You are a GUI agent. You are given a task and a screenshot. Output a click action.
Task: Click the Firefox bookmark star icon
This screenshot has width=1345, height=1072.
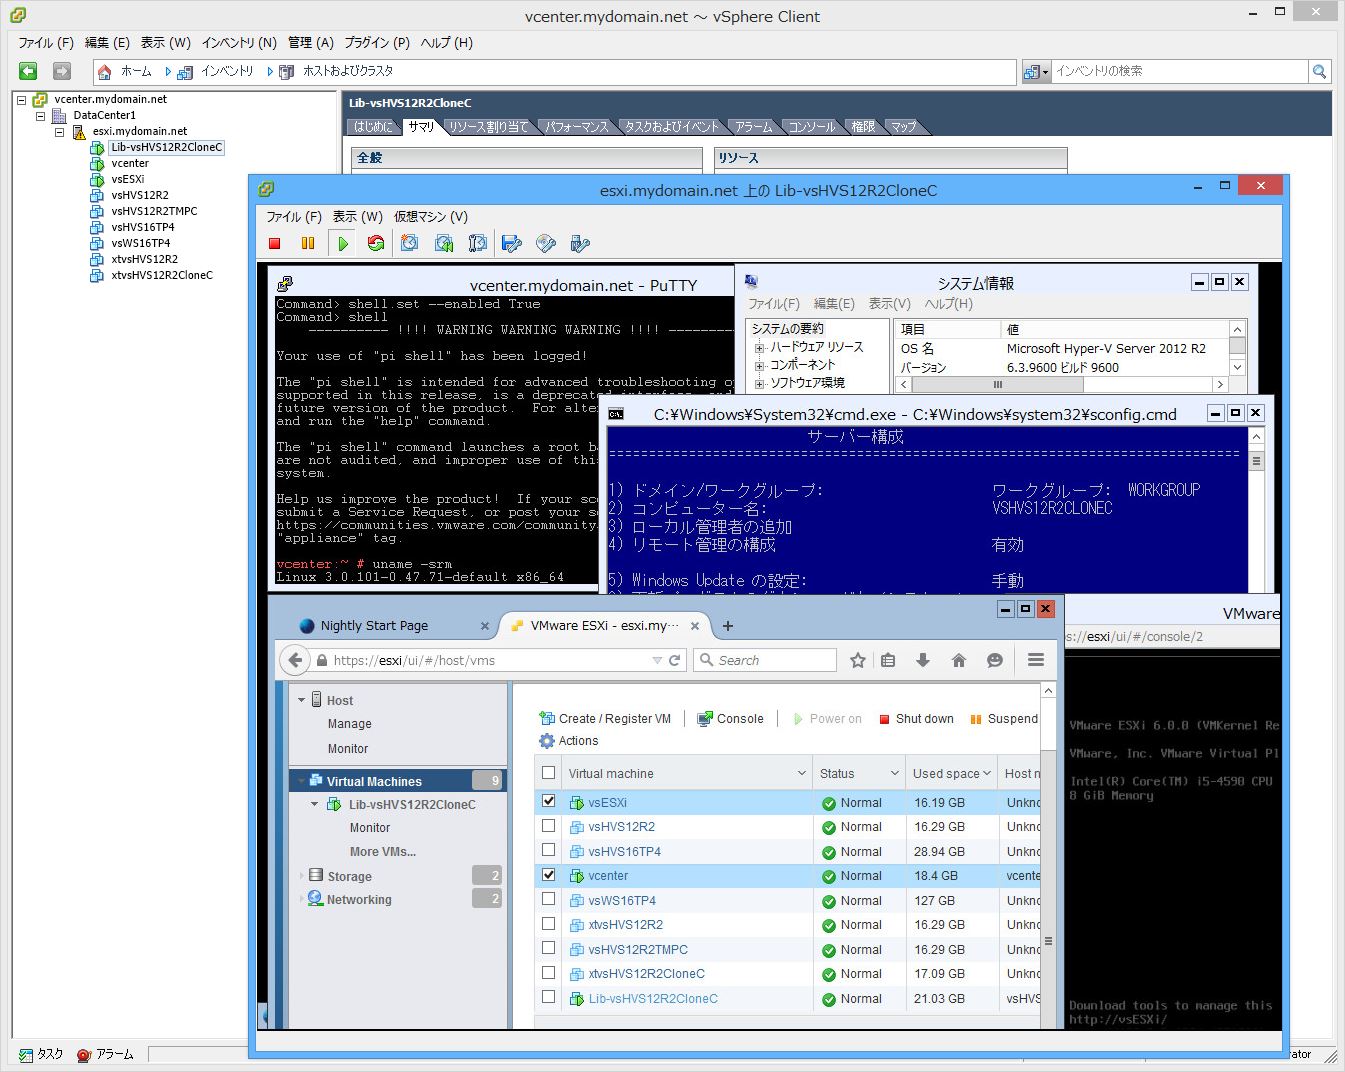point(857,660)
